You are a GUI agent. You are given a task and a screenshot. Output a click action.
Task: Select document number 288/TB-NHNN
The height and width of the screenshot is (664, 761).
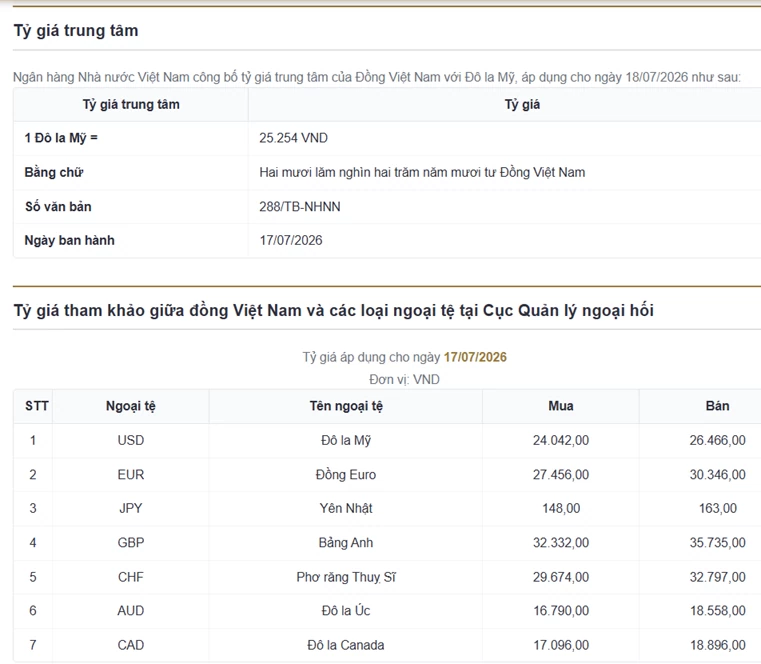299,207
